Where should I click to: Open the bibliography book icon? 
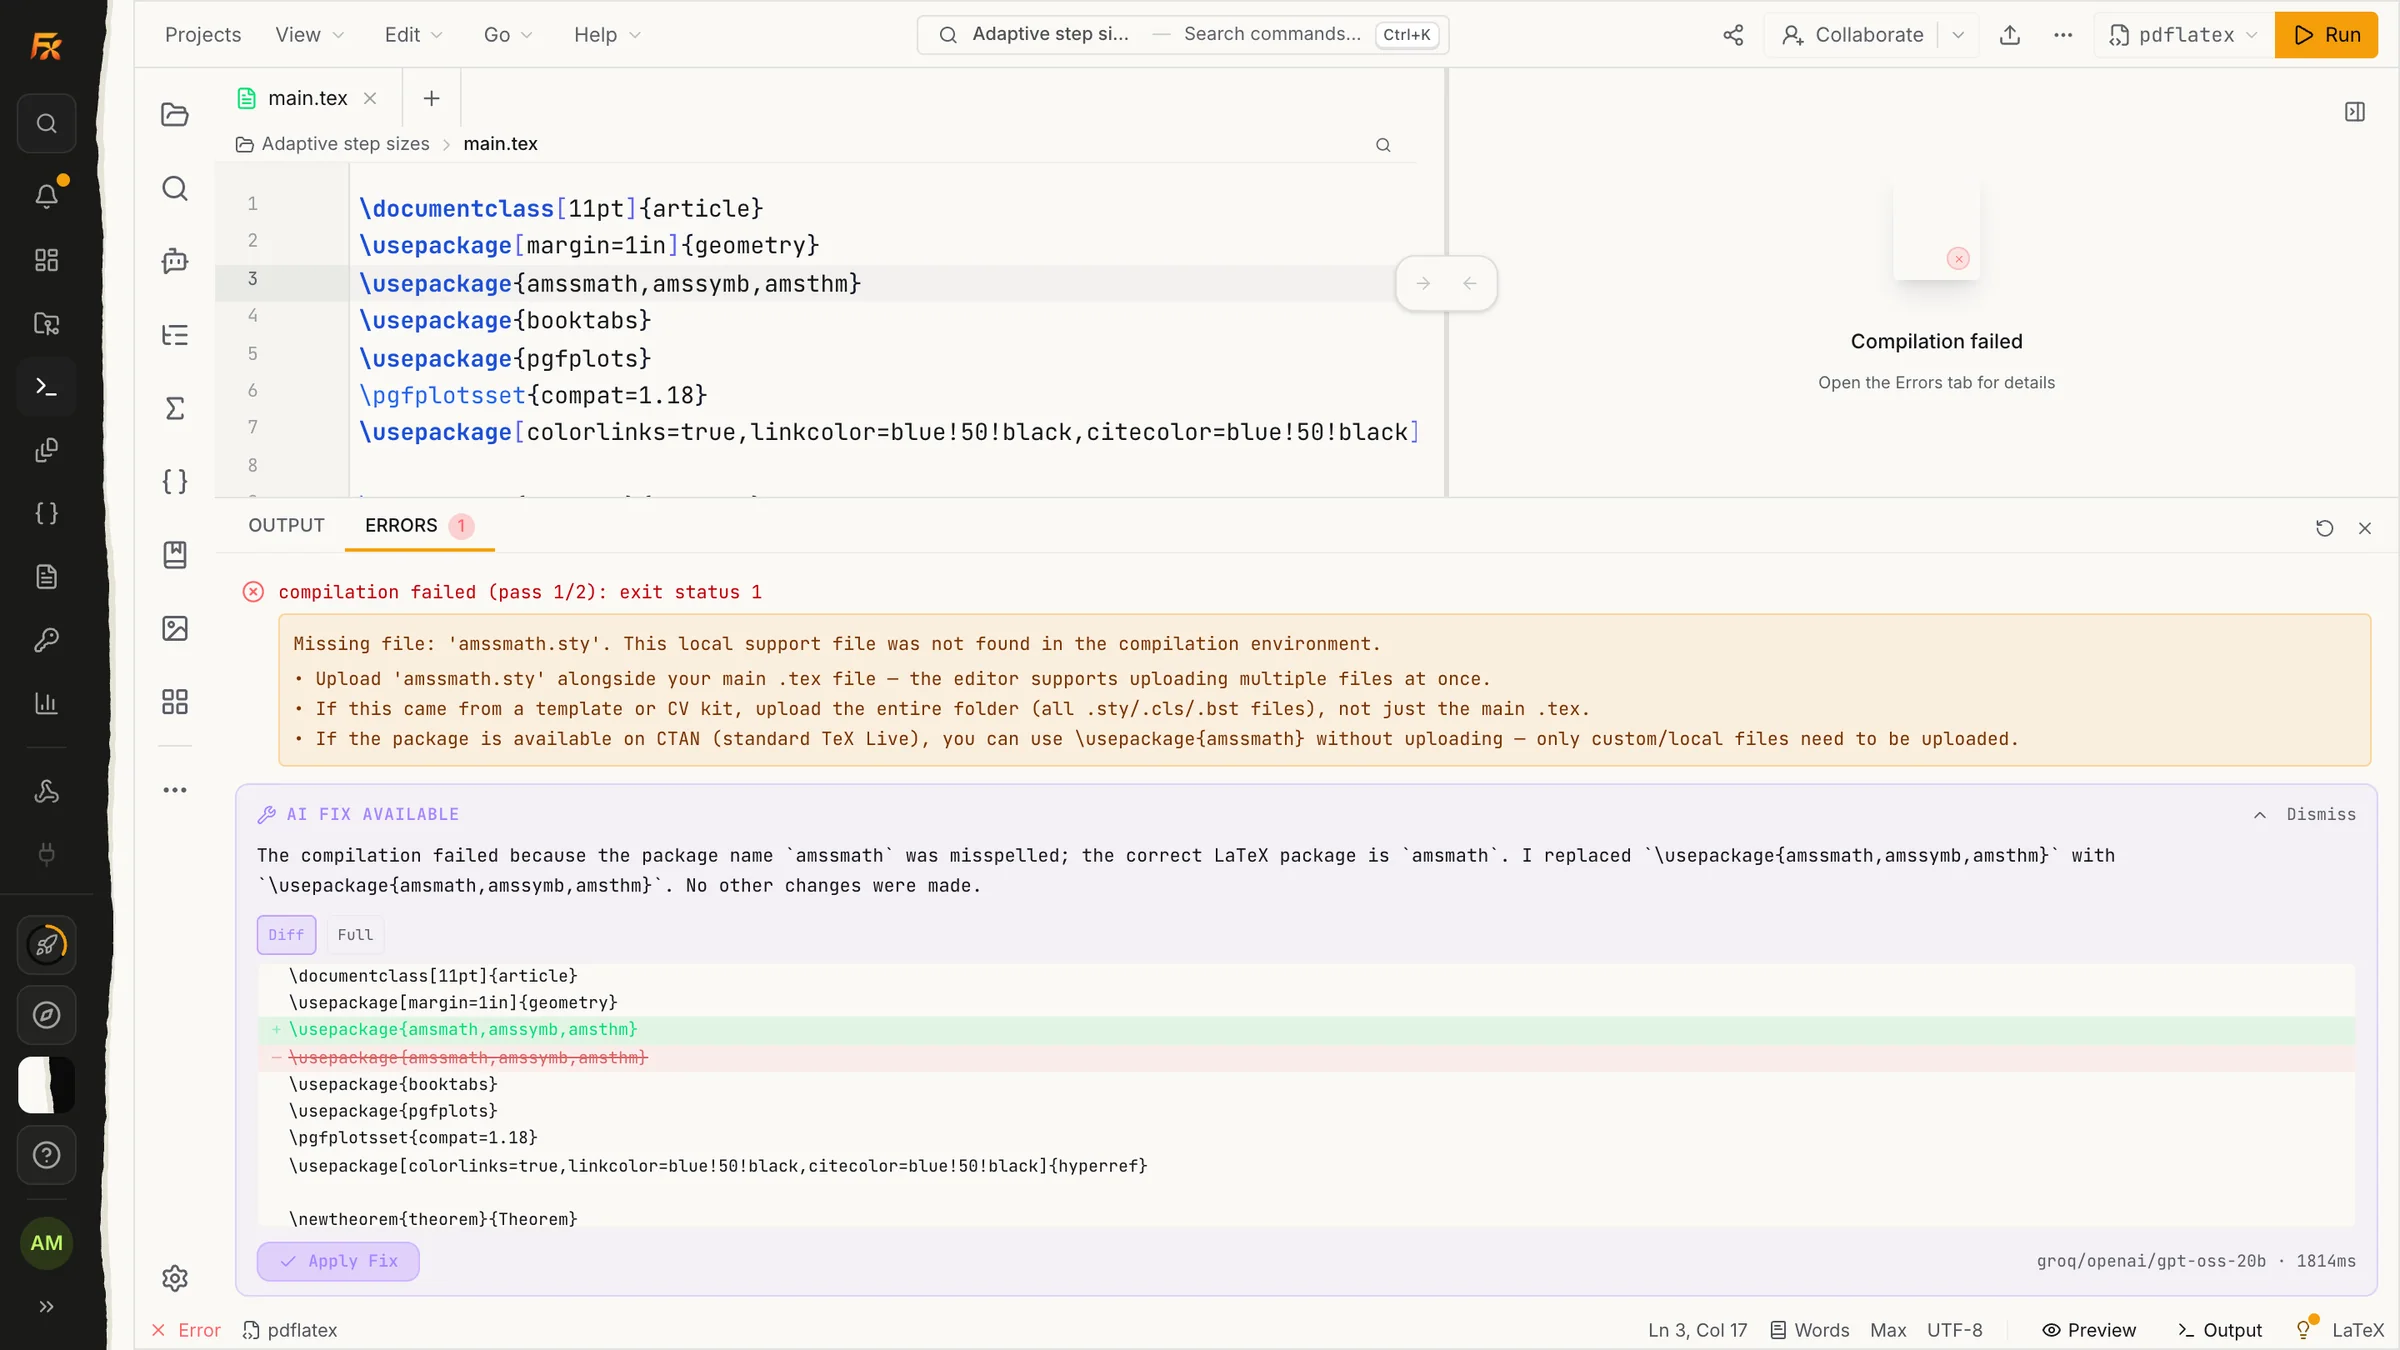[x=175, y=555]
